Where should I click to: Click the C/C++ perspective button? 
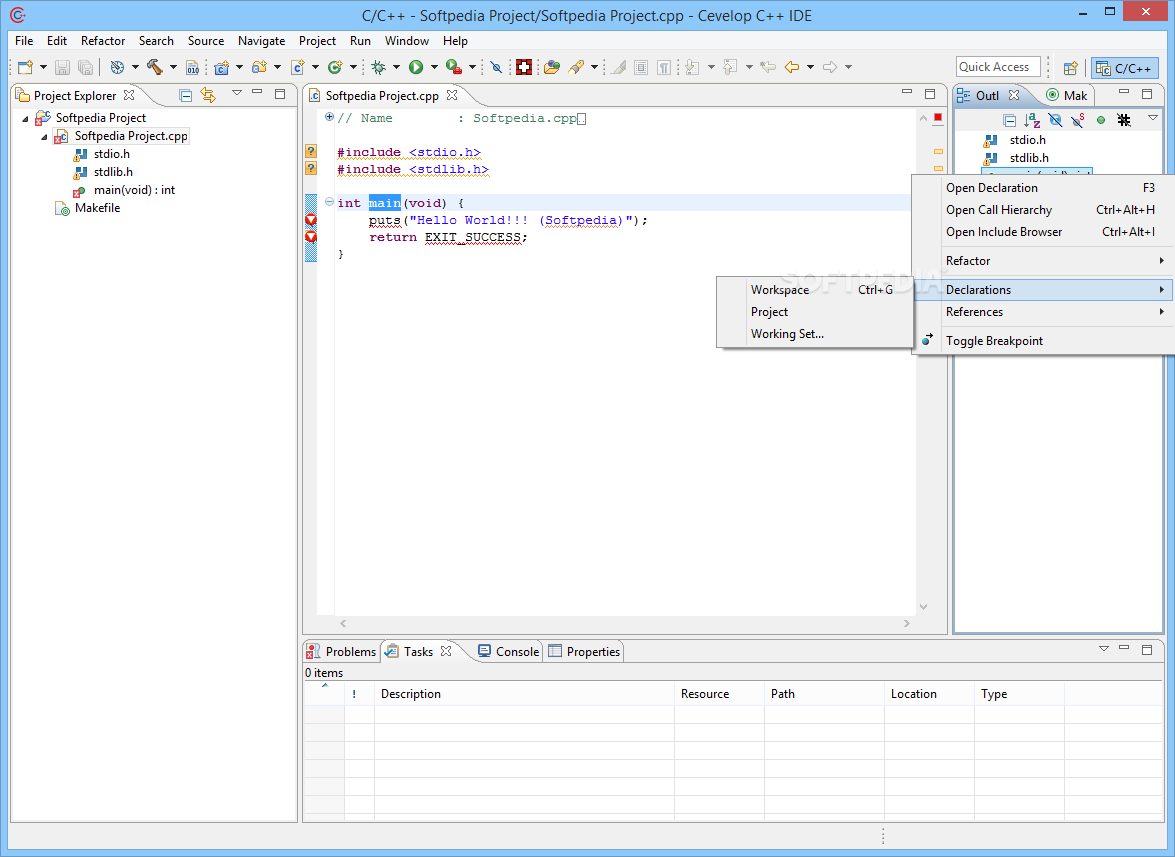pyautogui.click(x=1125, y=68)
